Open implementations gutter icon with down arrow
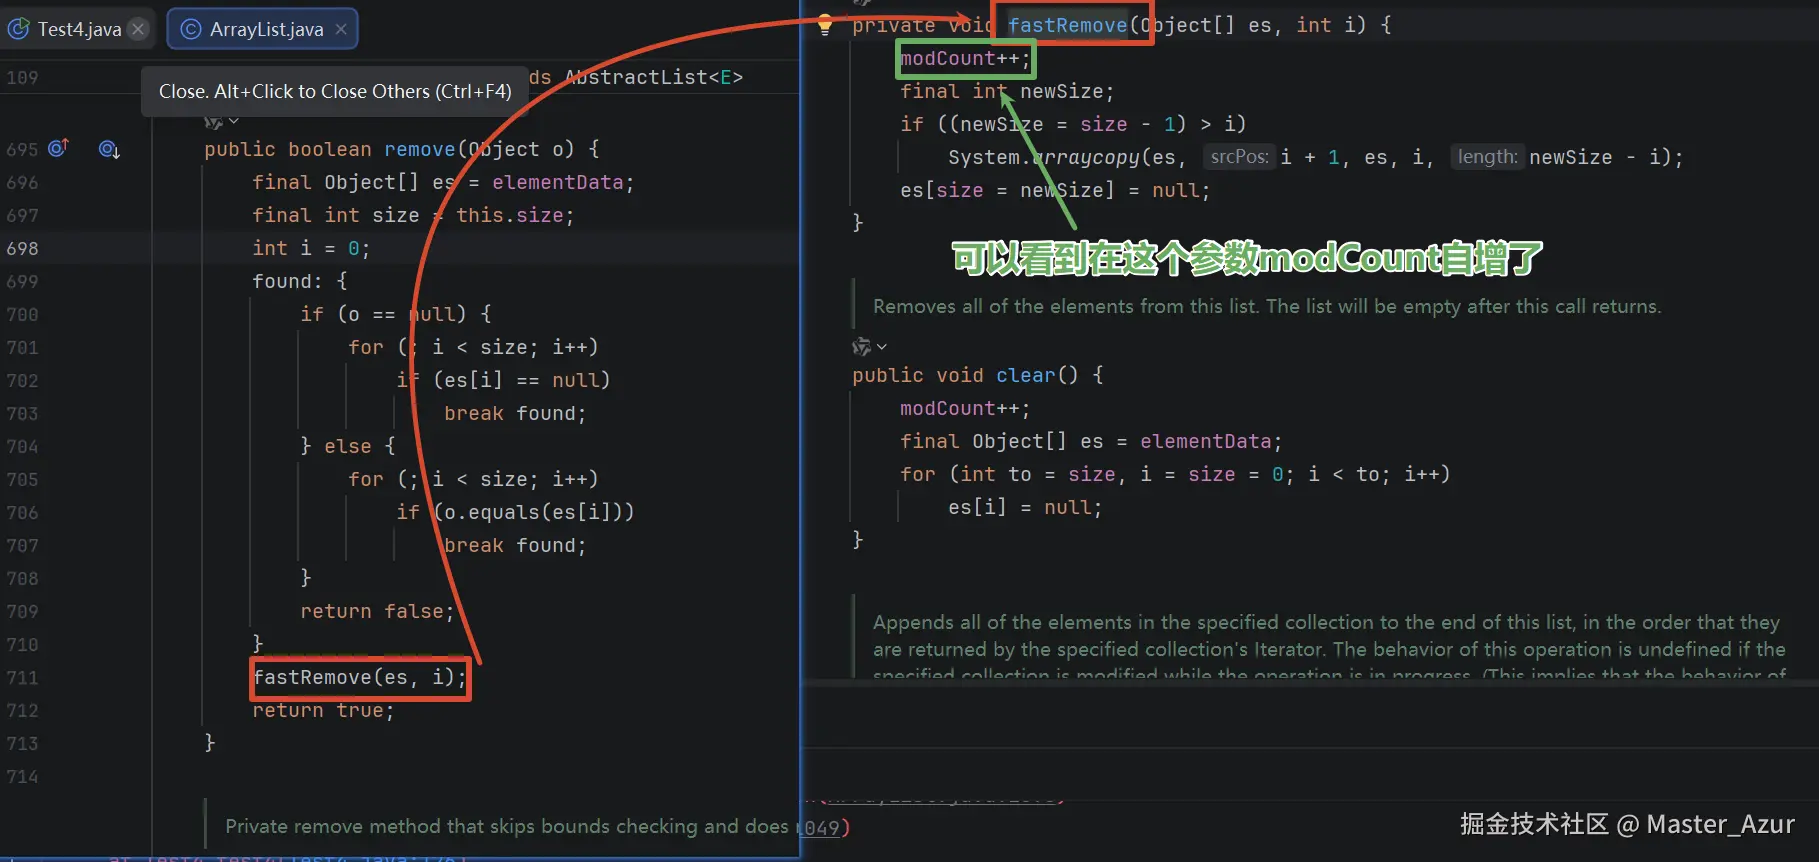This screenshot has width=1819, height=862. (109, 149)
